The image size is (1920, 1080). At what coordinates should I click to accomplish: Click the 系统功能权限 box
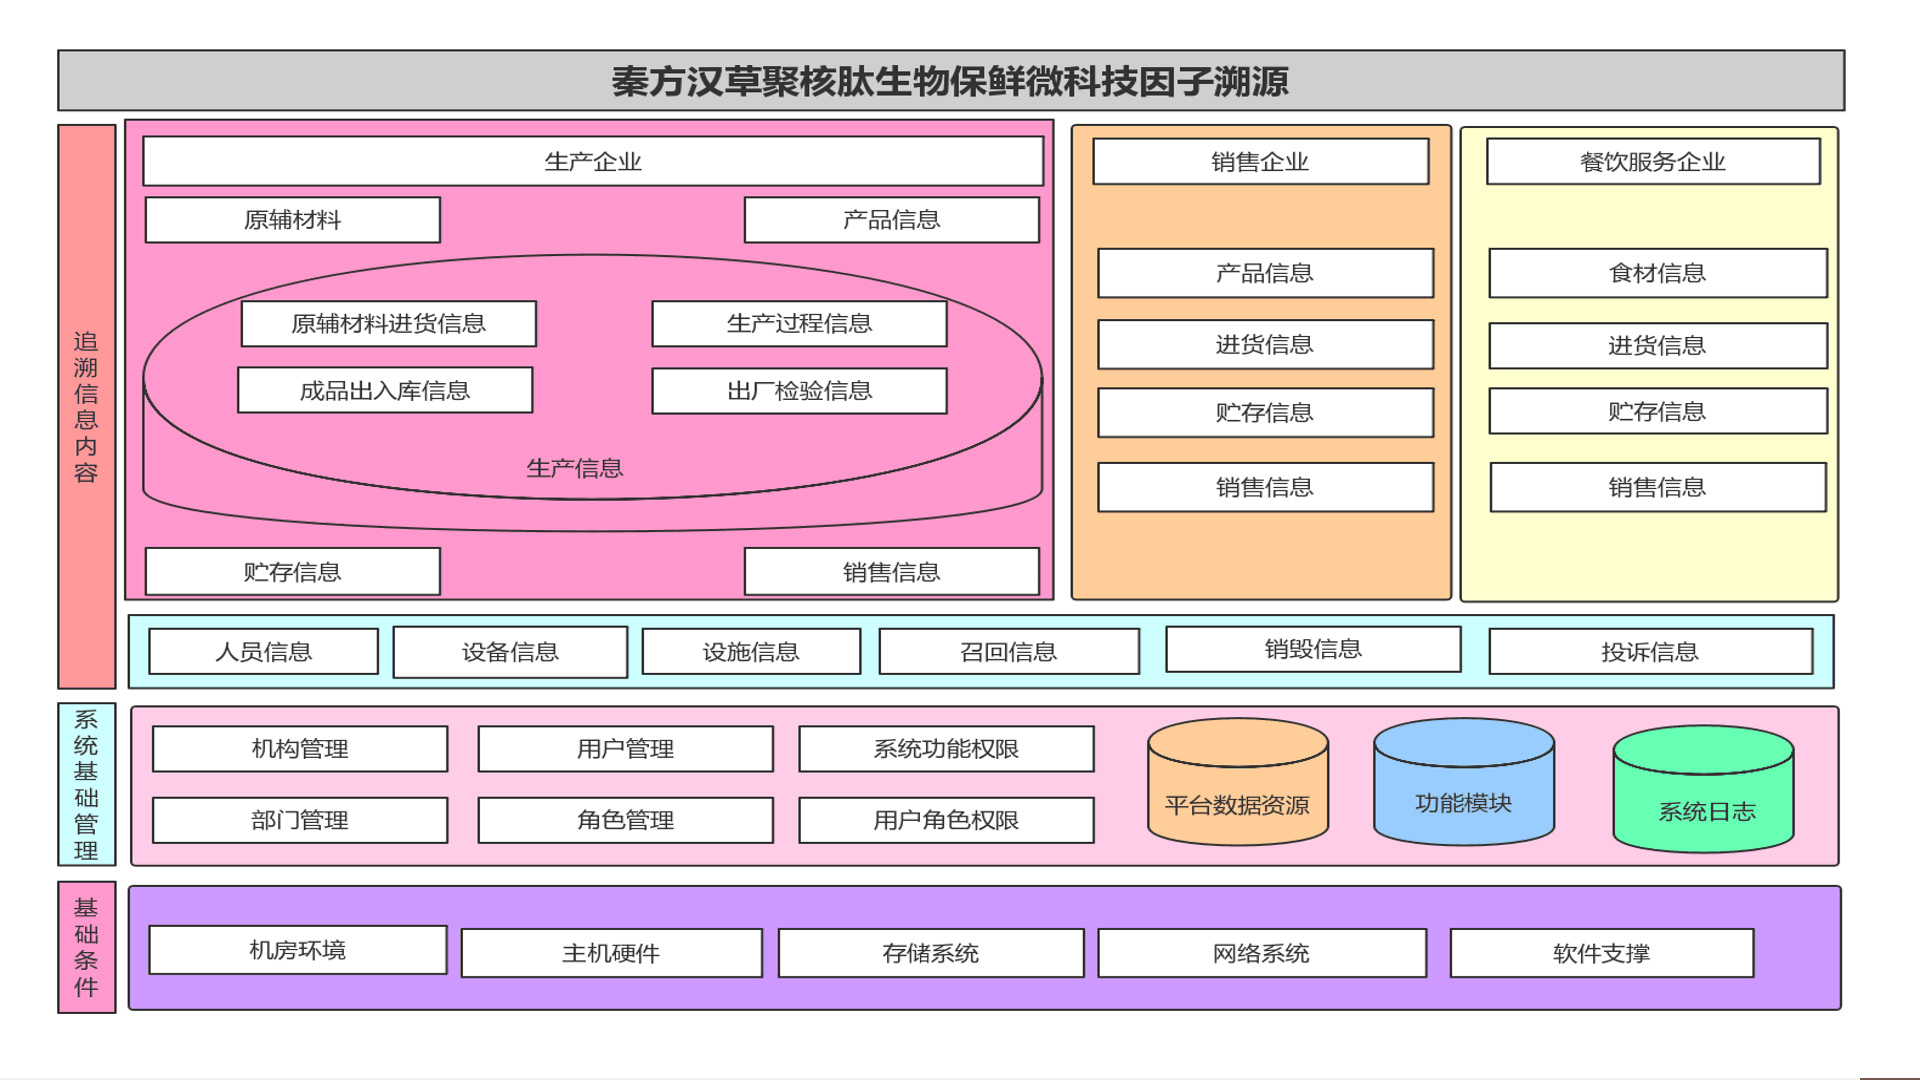947,749
